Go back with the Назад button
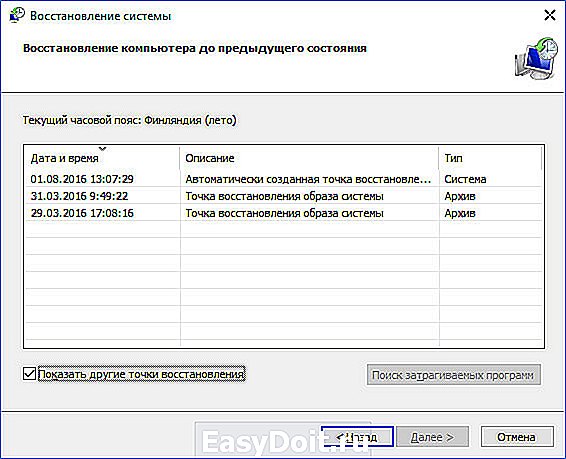Viewport: 566px width, 459px height. [x=357, y=437]
